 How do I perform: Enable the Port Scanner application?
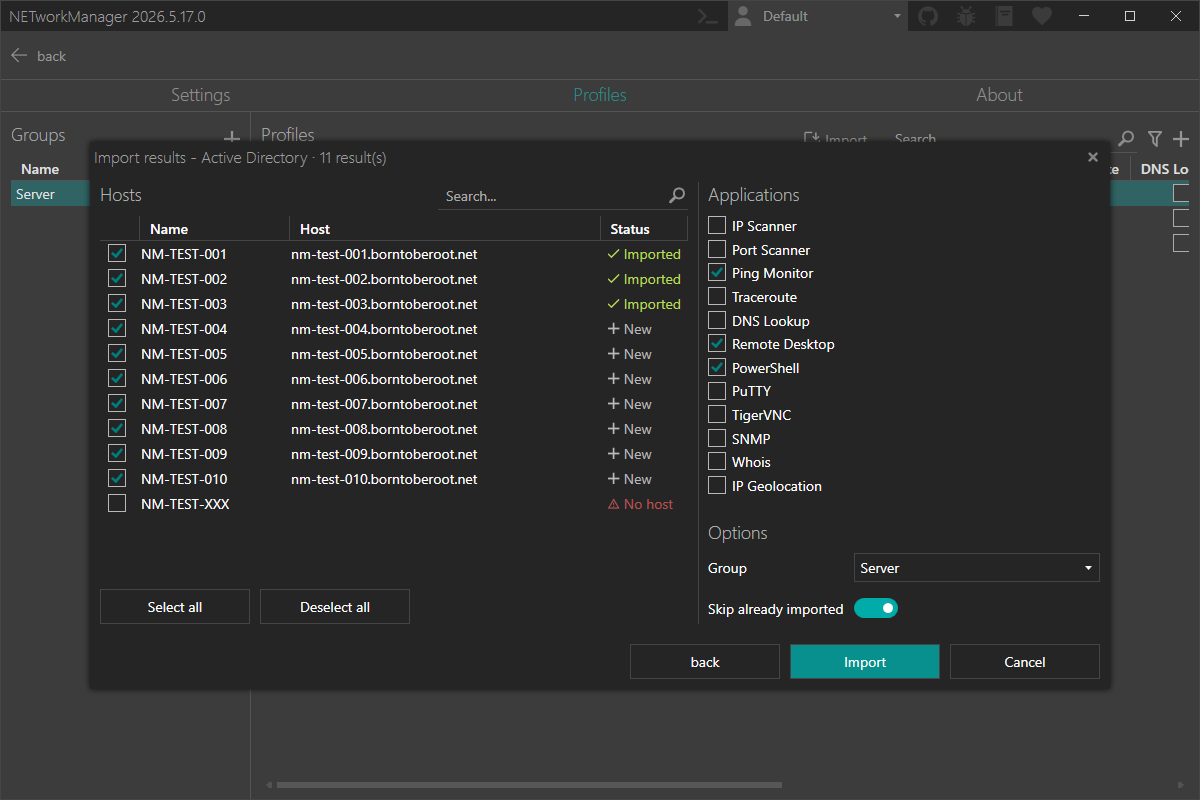[717, 250]
